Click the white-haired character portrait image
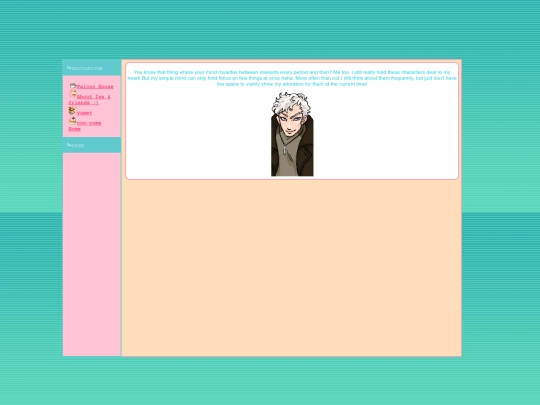 coord(292,134)
